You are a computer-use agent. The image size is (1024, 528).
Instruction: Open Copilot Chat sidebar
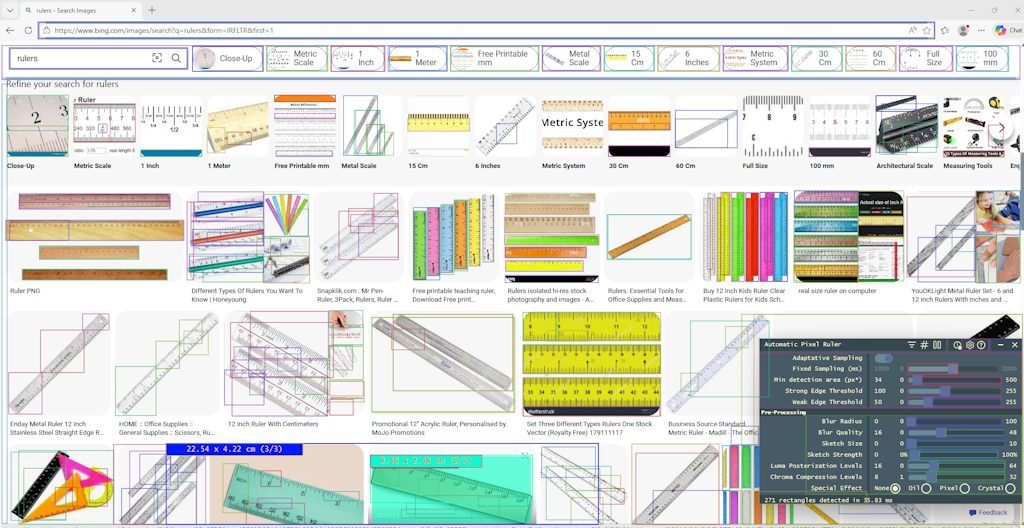(x=1008, y=31)
